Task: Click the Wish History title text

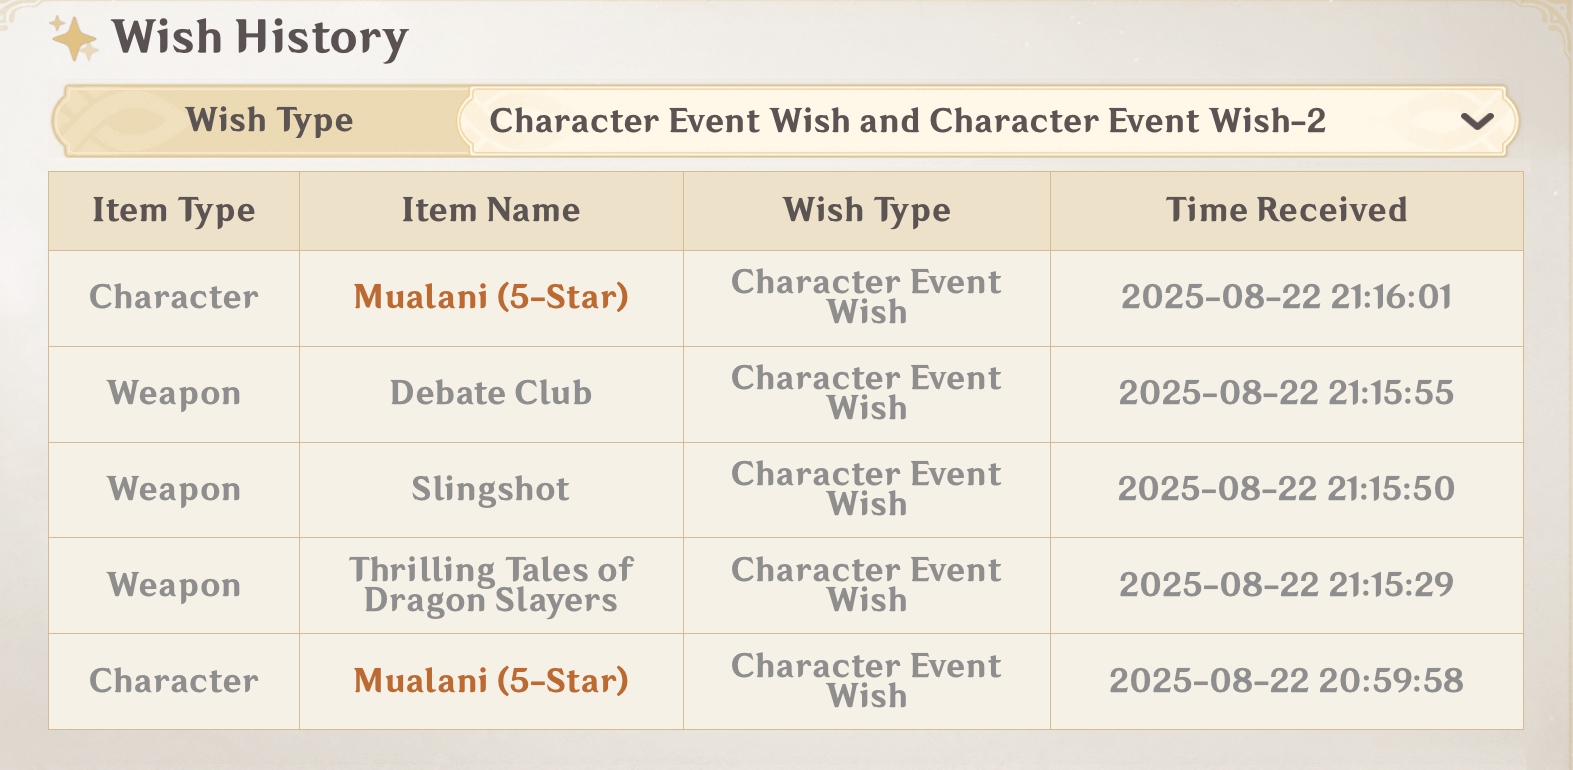Action: click(260, 38)
